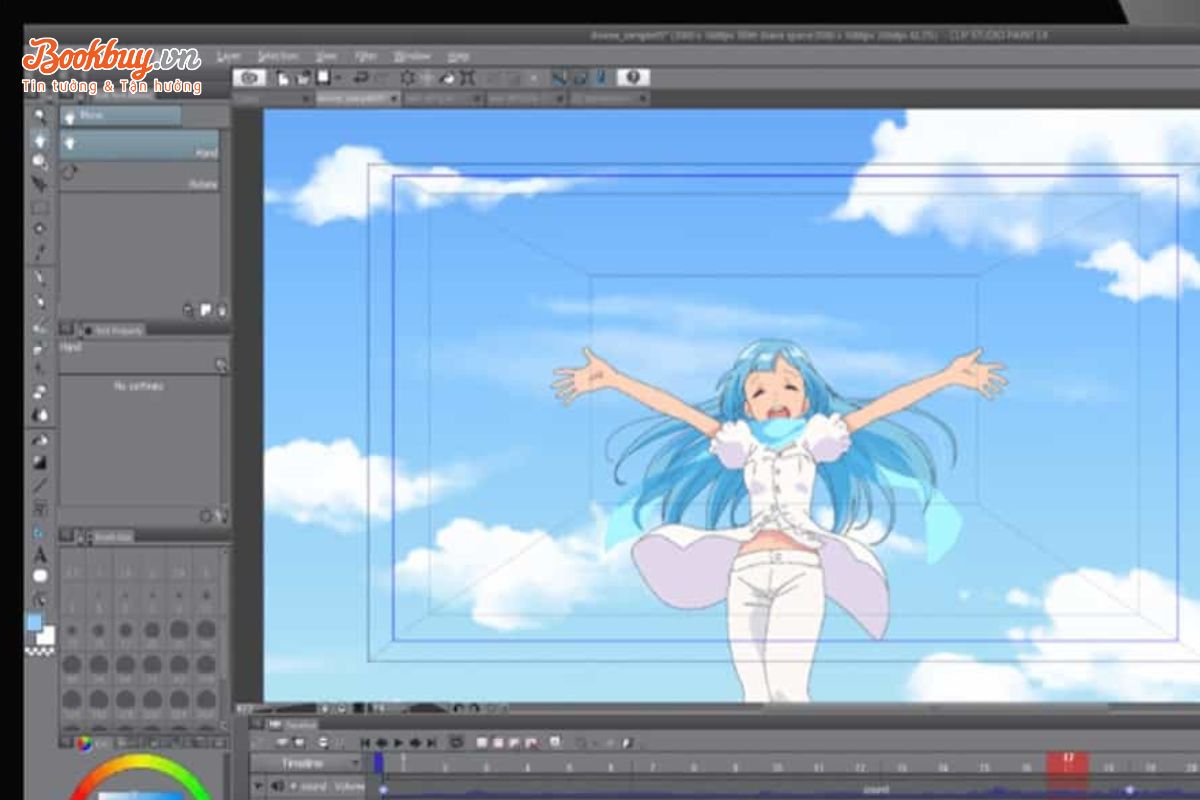Screen dimensions: 1200x800
Task: Open the Layer menu
Action: [229, 56]
